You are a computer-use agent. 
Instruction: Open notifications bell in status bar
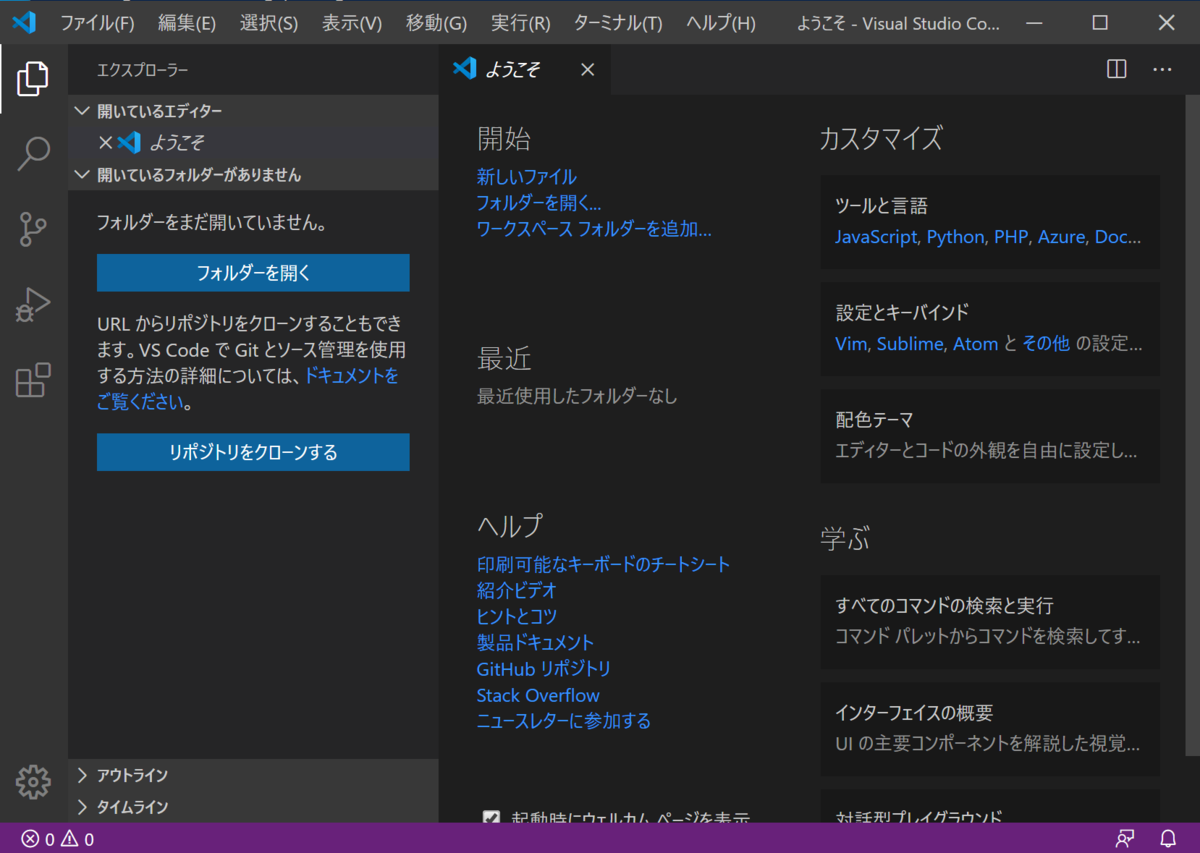1168,839
